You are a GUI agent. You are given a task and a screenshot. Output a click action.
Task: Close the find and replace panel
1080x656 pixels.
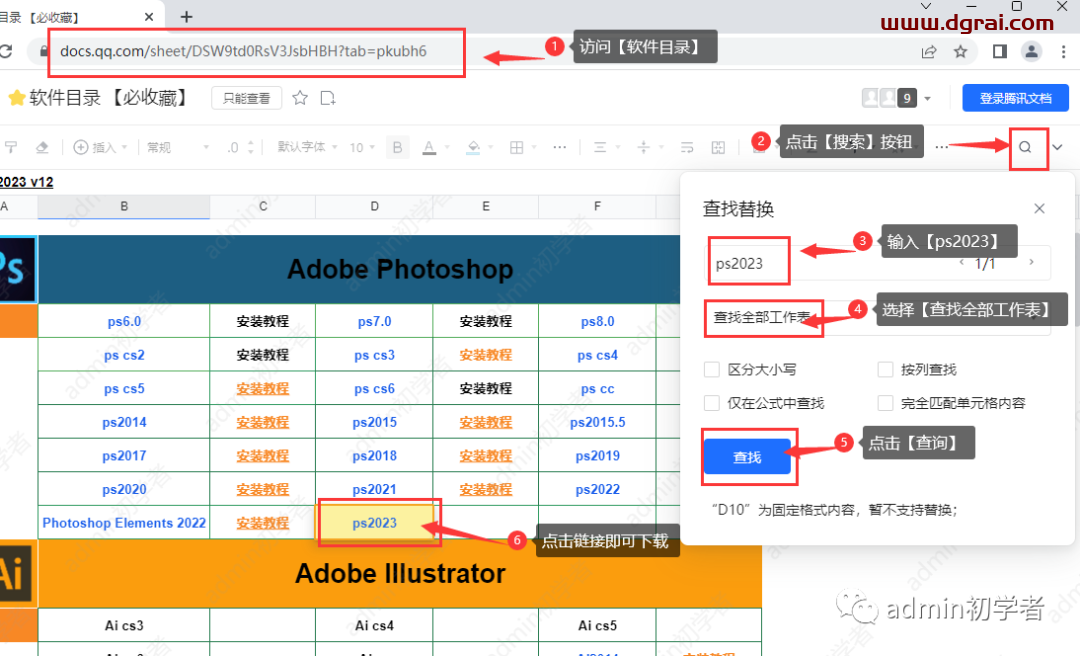(1039, 208)
